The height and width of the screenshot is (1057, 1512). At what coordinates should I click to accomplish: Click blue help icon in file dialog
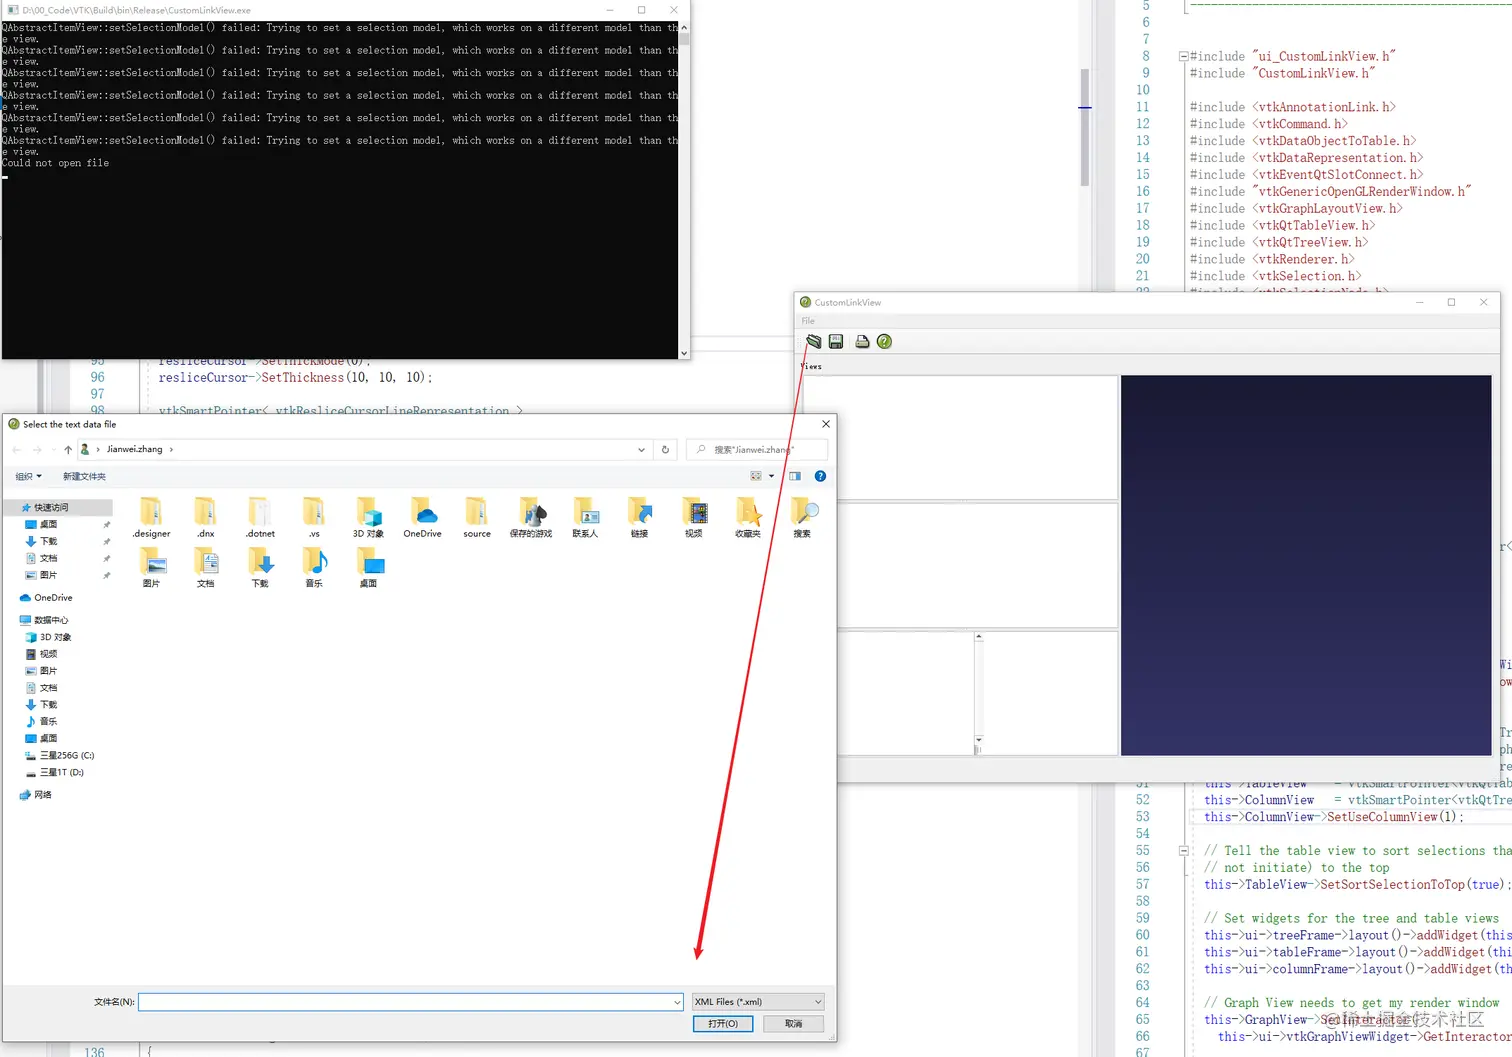[820, 476]
